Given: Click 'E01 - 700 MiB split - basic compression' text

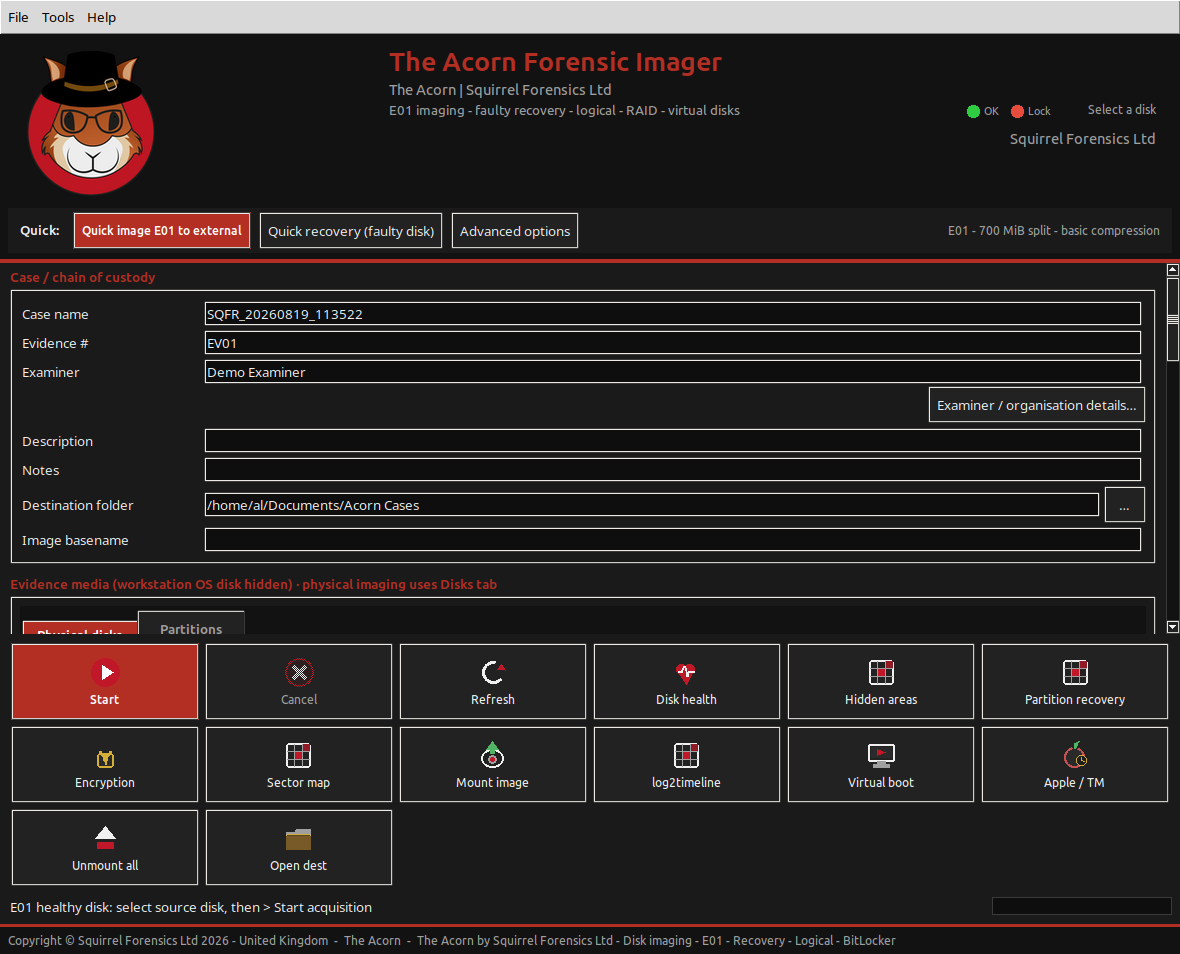Looking at the screenshot, I should (1053, 231).
